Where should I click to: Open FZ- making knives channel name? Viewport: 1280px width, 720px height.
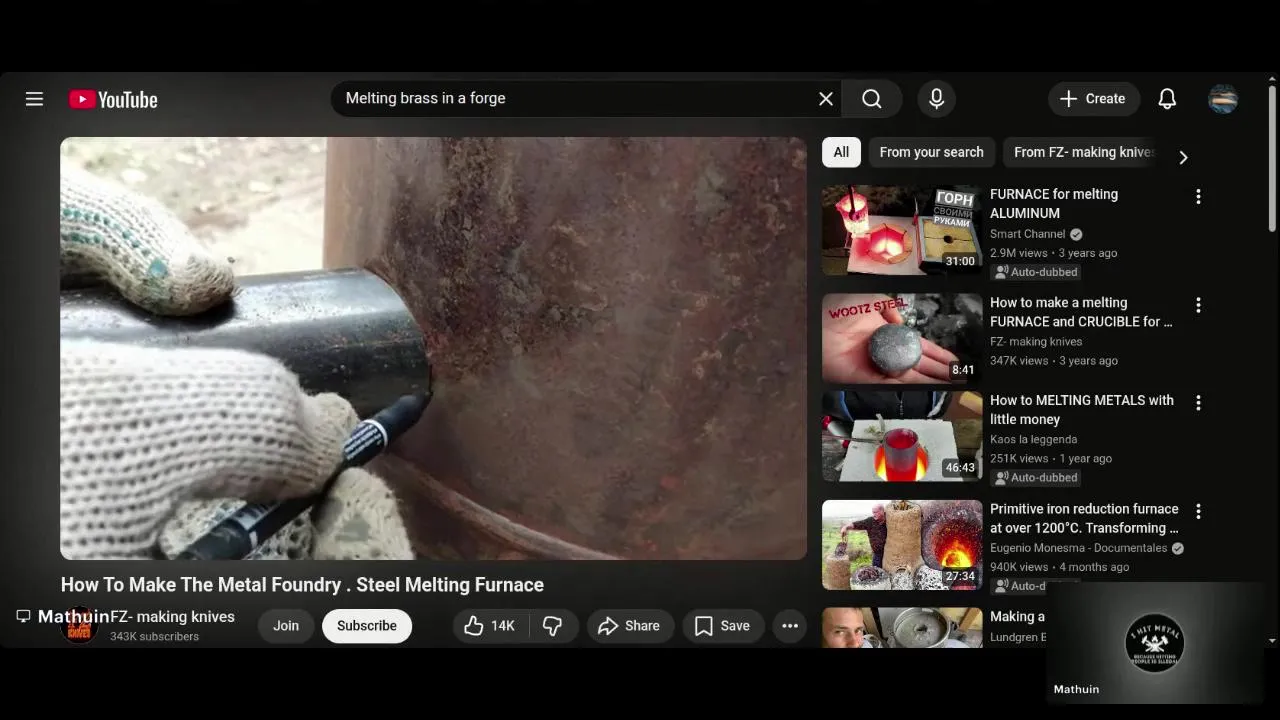172,617
